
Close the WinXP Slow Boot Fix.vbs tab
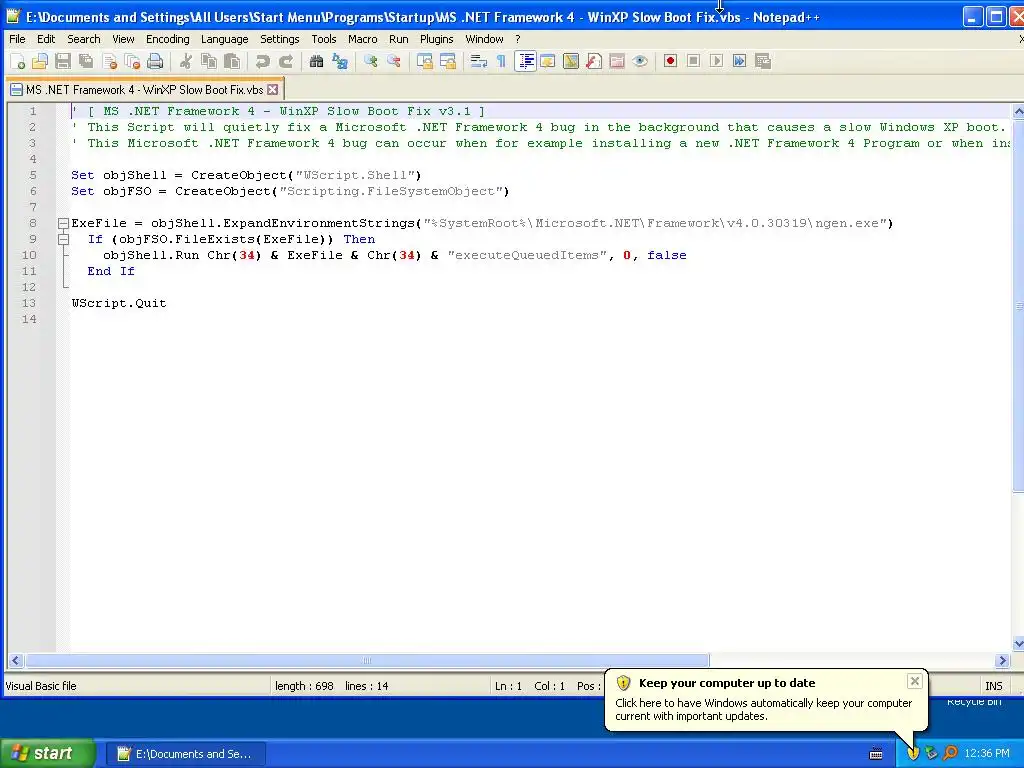click(x=273, y=89)
